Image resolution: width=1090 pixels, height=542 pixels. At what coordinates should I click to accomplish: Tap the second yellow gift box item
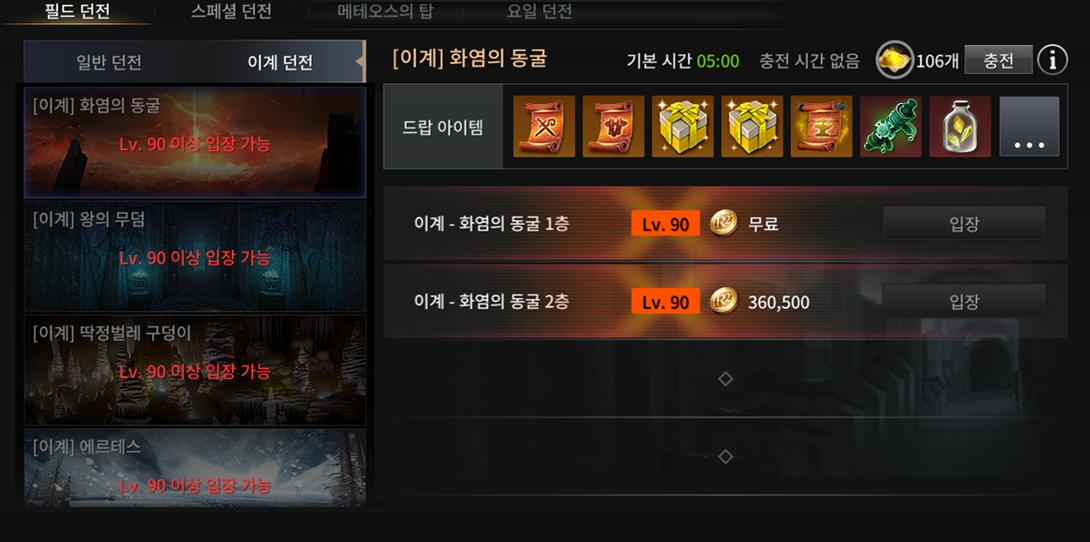[752, 126]
